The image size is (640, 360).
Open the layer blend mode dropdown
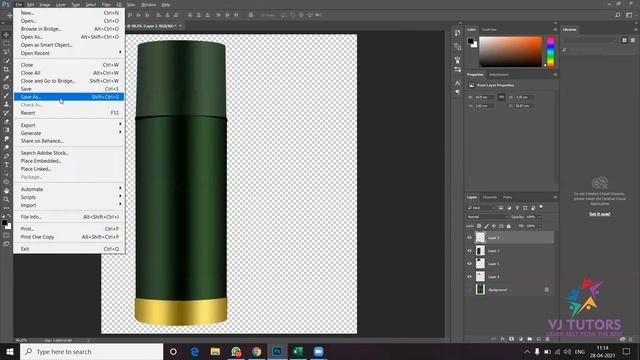tap(487, 217)
